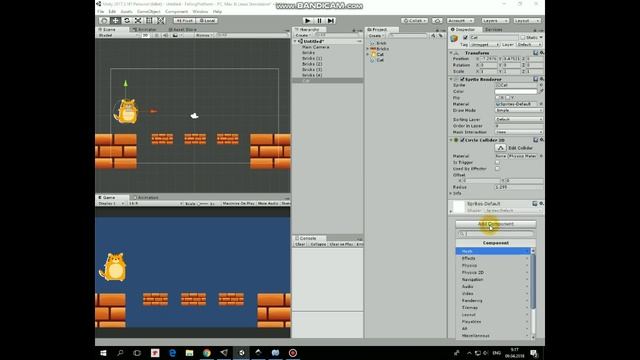Viewport: 640px width, 360px height.
Task: Open the Assets menu
Action: point(126,11)
